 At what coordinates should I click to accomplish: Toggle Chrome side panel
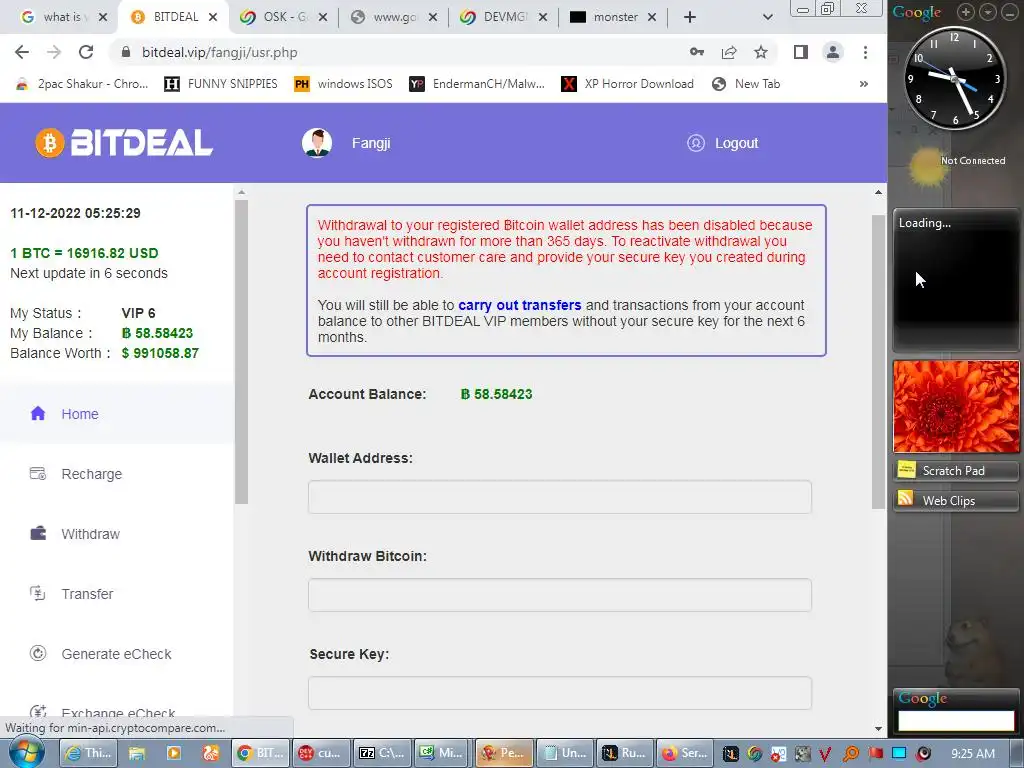click(801, 52)
